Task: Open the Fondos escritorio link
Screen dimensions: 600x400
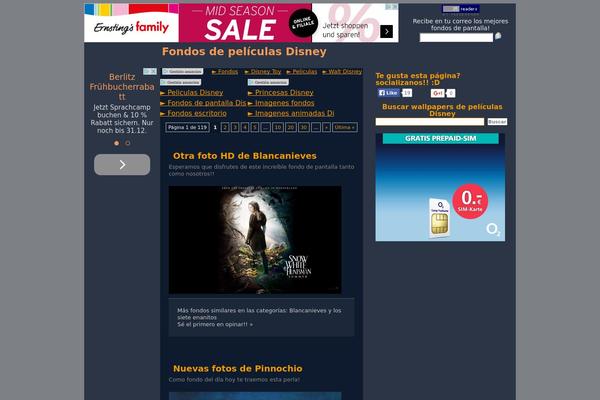Action: (x=194, y=113)
